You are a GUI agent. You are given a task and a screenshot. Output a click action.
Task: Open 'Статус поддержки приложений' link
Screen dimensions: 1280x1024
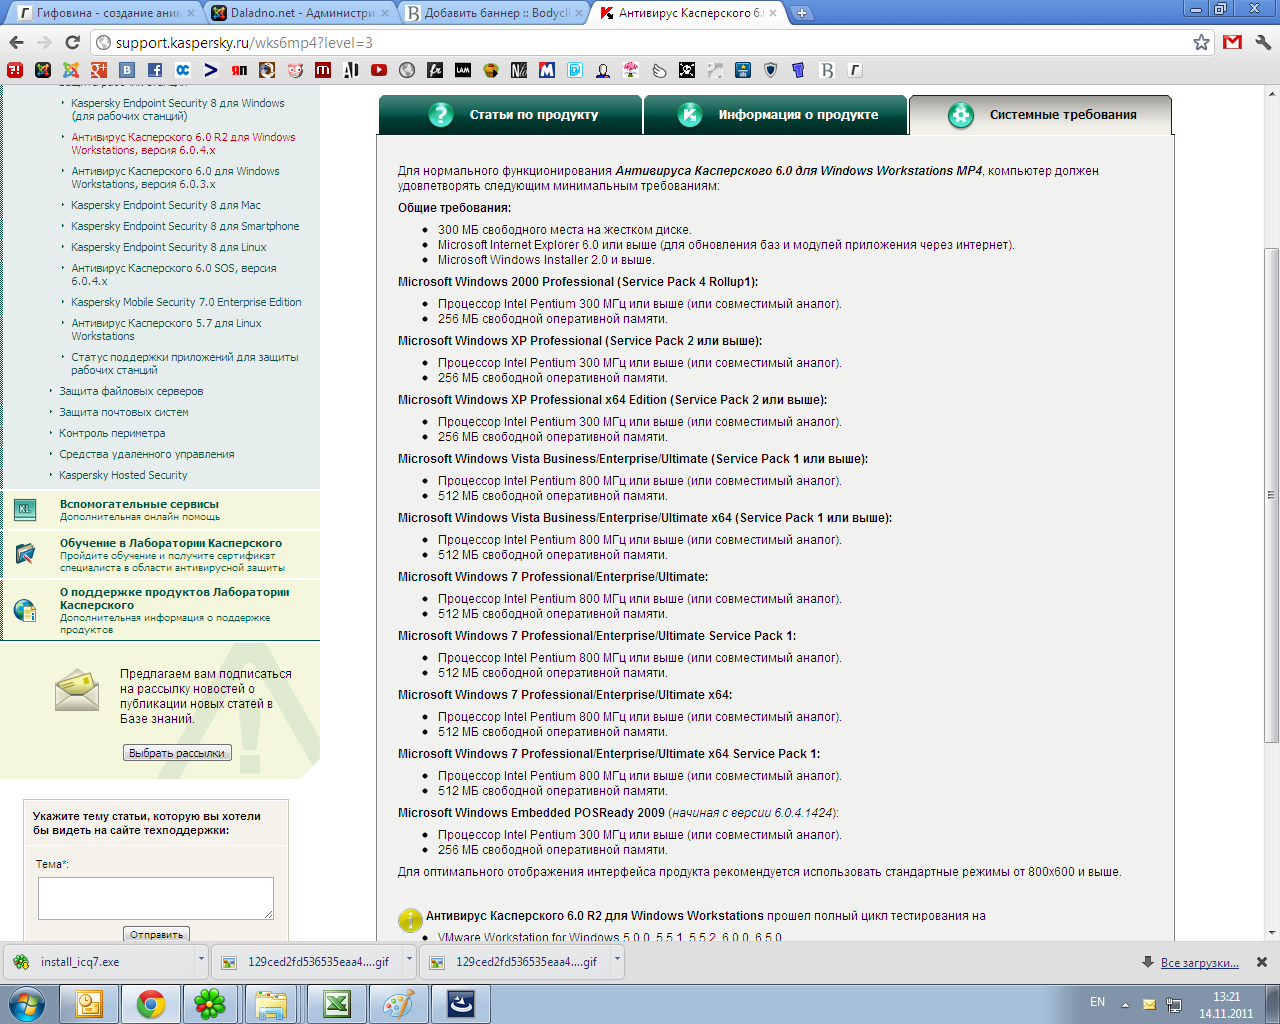coord(185,363)
